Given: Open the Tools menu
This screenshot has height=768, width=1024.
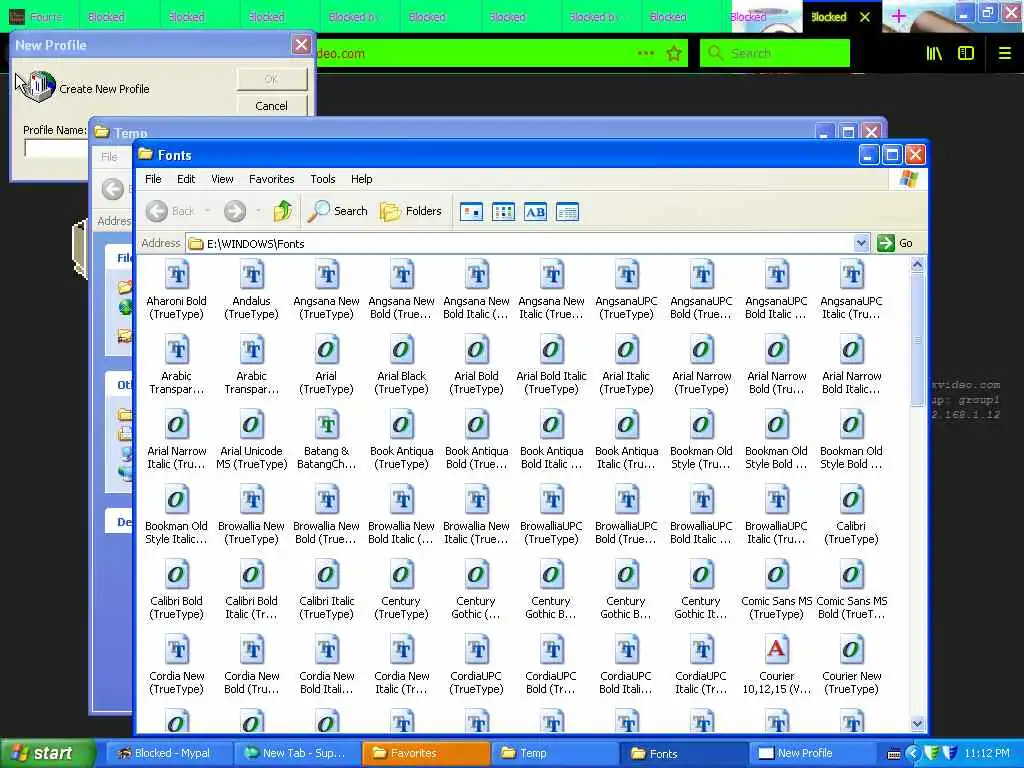Looking at the screenshot, I should point(323,179).
